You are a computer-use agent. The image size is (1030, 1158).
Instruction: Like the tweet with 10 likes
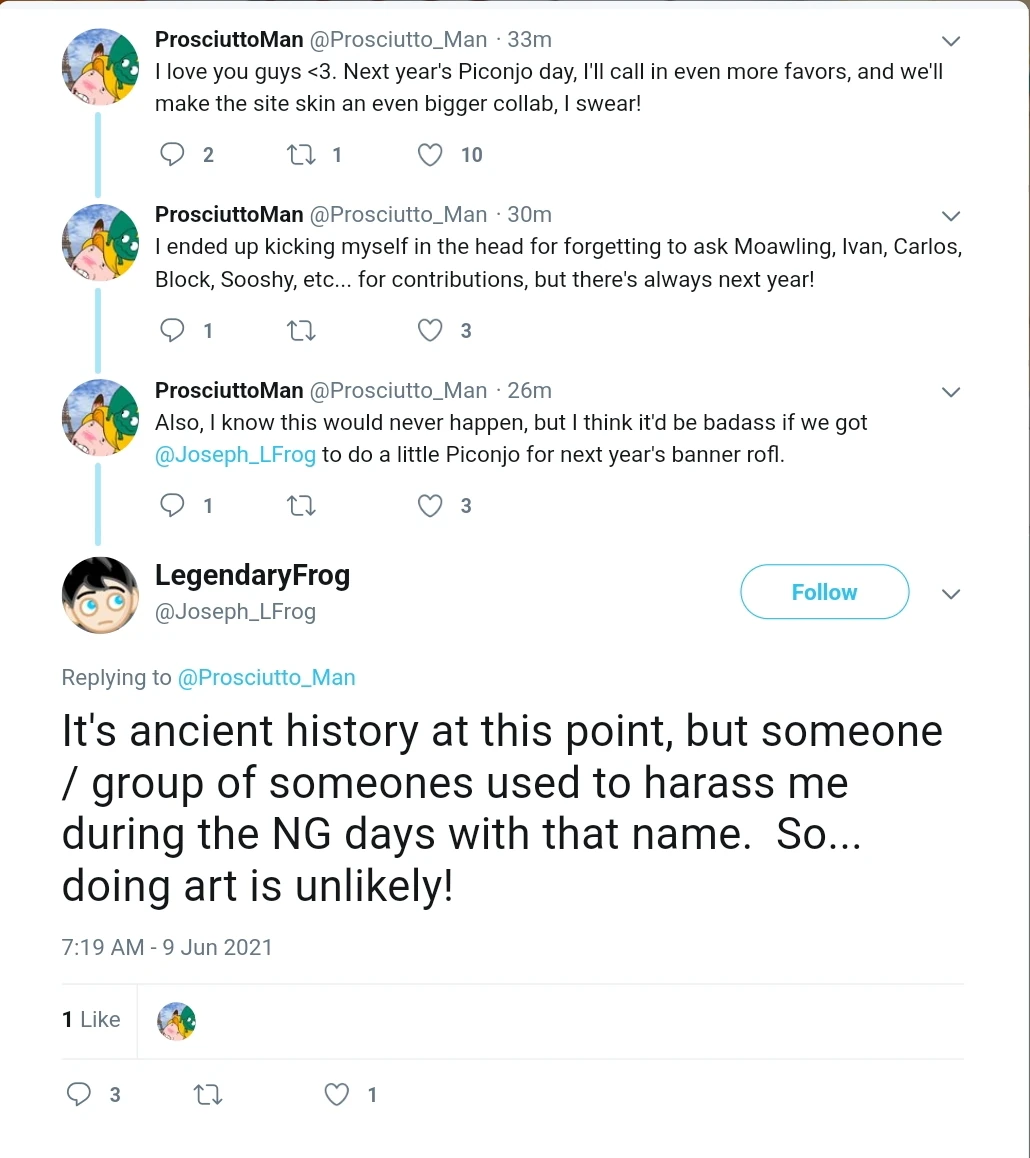(430, 154)
